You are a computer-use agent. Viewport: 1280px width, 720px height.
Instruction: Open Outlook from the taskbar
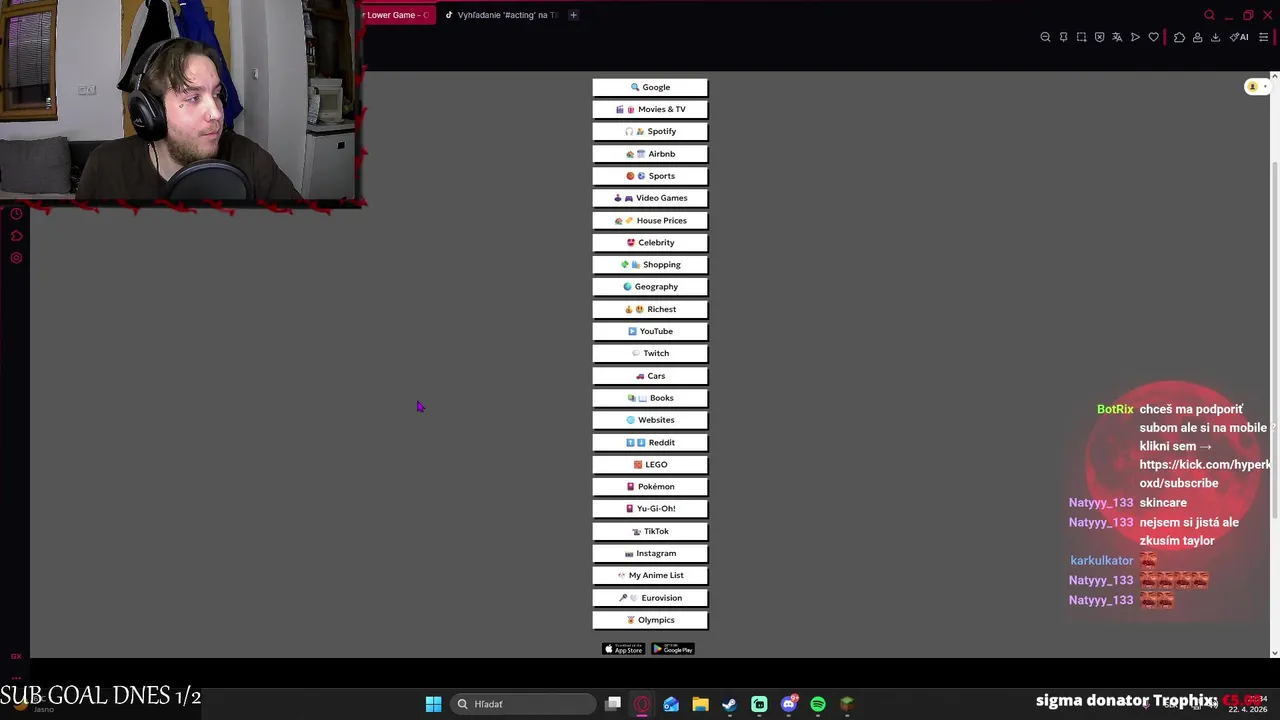pyautogui.click(x=671, y=704)
